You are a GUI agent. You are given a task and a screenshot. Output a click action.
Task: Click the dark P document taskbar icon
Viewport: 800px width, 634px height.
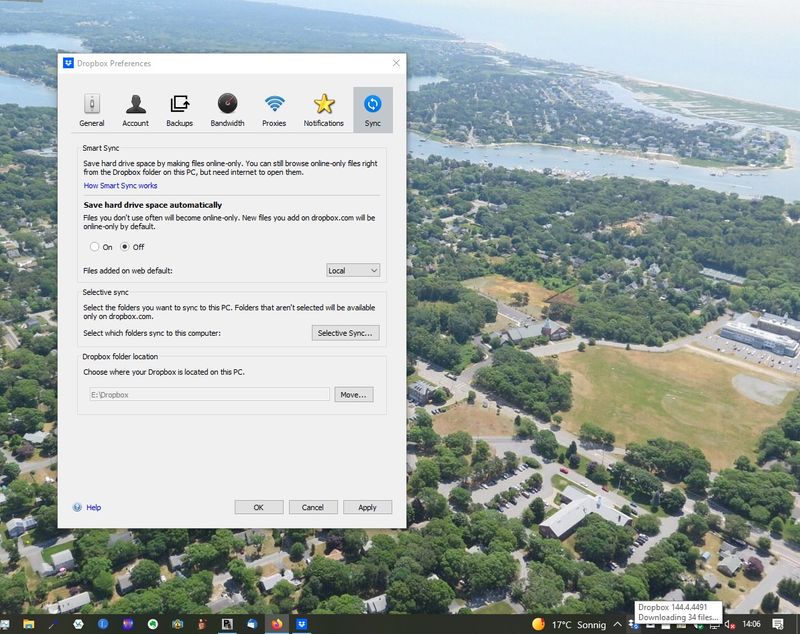227,624
